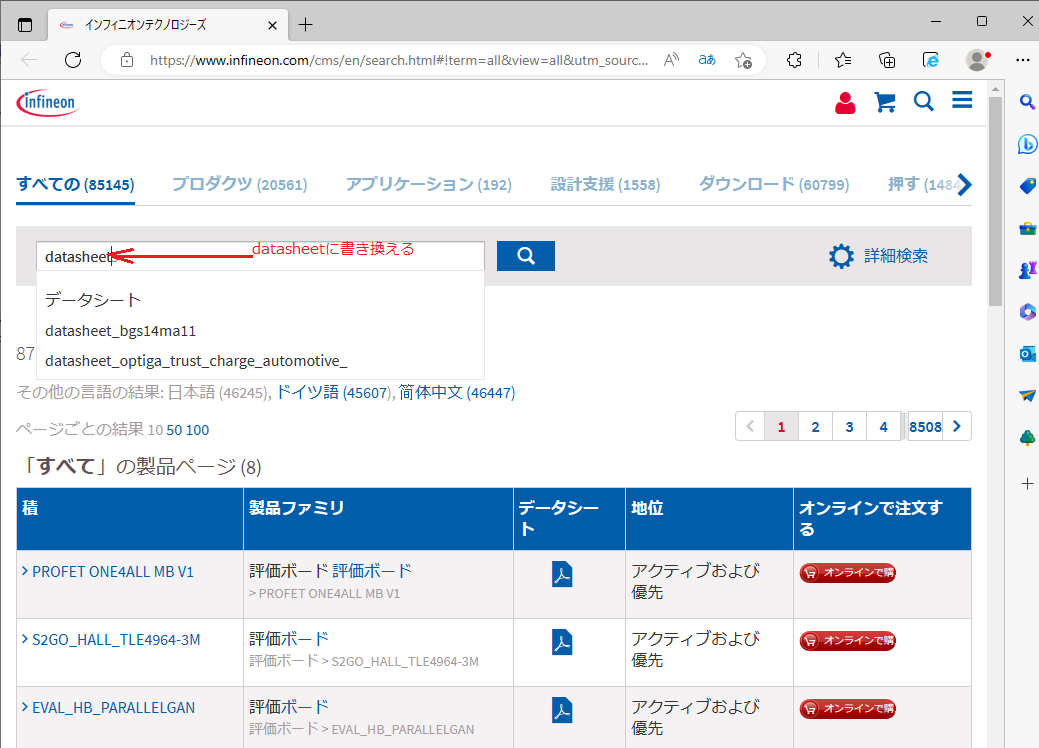Screen dimensions: 1039x748
Task: Open the collections icon
Action: tap(887, 60)
